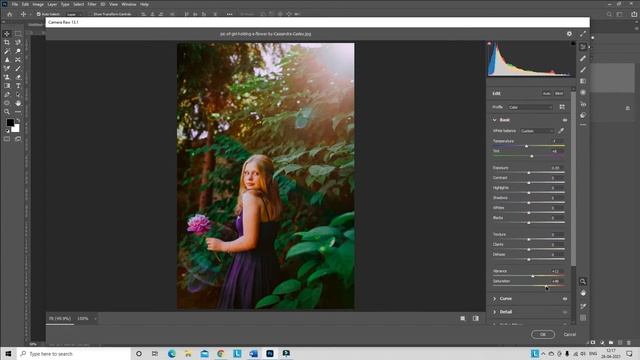Select Photoshop Eraser tool
640x360 pixels.
coord(18,77)
